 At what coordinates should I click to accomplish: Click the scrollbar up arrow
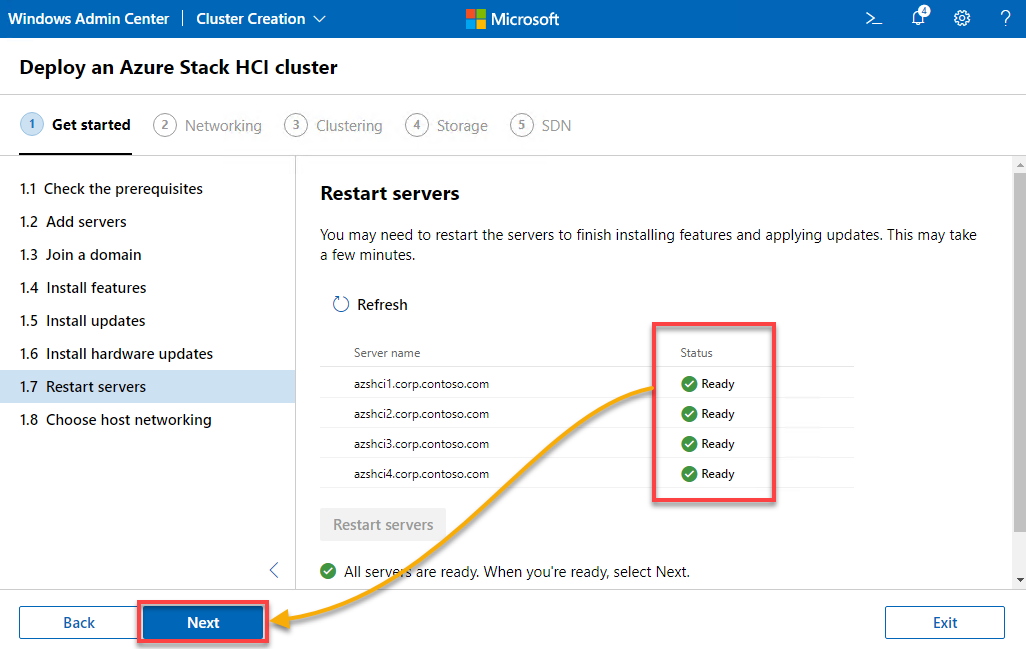pos(1019,164)
